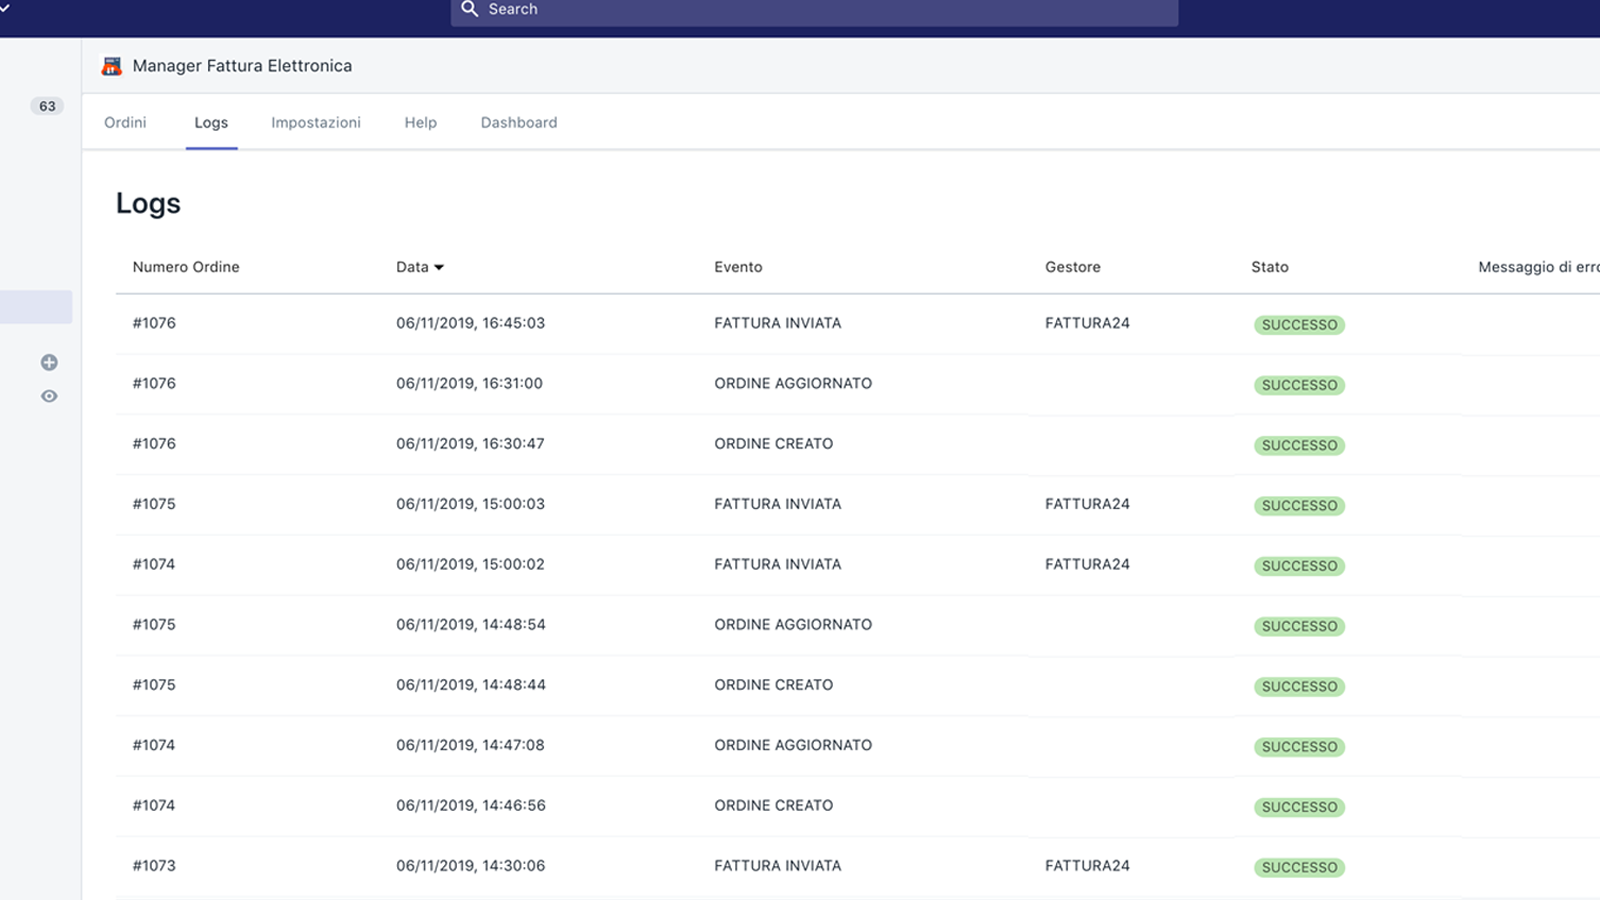Focus the Search input field
Image resolution: width=1600 pixels, height=900 pixels.
(814, 10)
